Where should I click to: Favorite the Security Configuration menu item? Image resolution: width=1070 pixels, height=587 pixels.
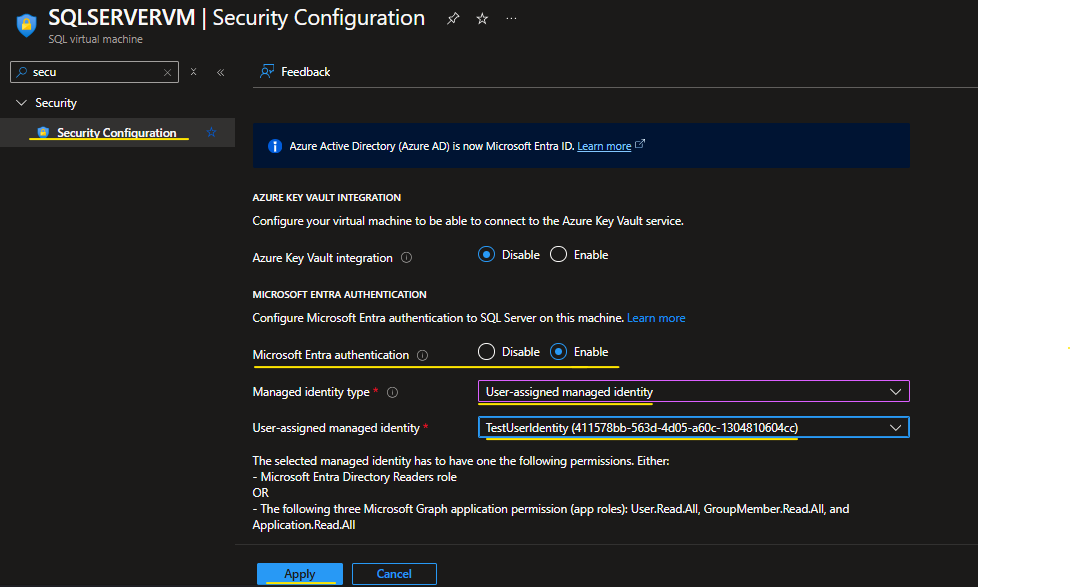[212, 132]
